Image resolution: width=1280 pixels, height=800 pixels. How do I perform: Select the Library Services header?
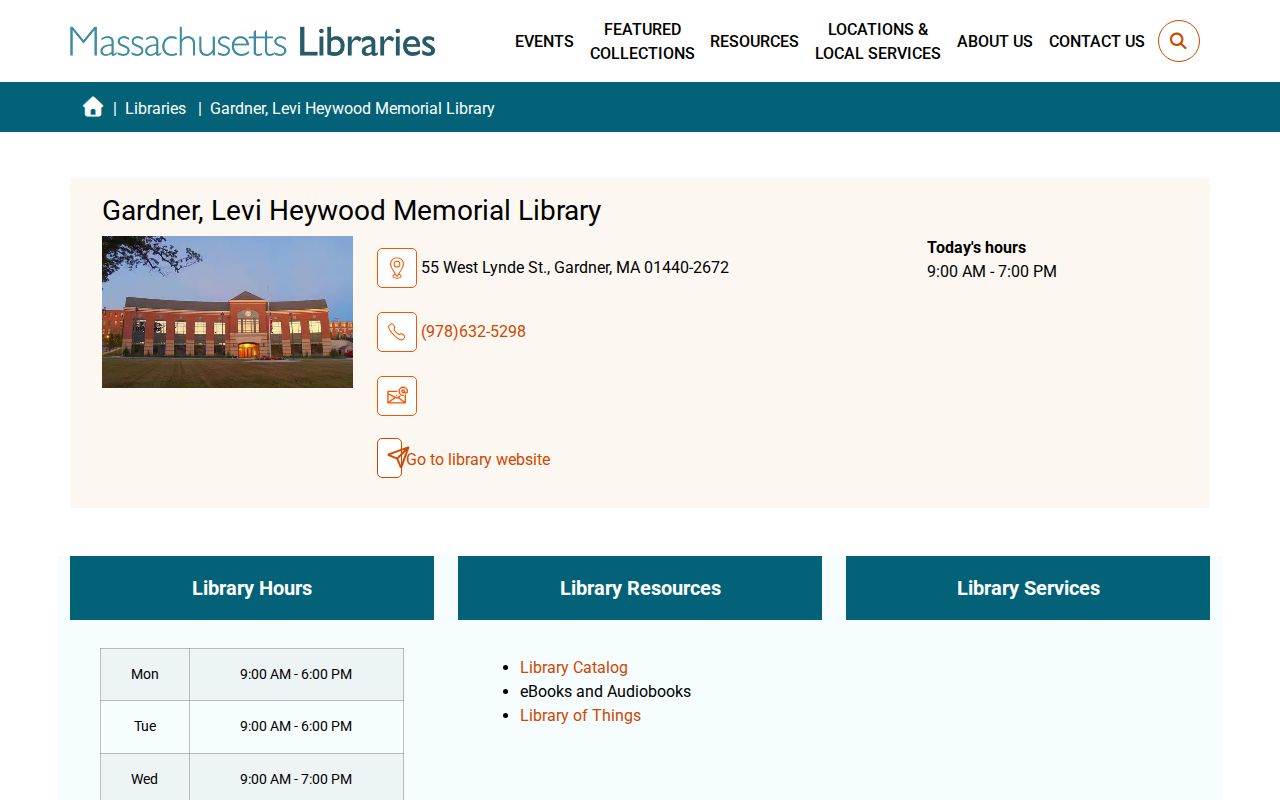tap(1028, 588)
